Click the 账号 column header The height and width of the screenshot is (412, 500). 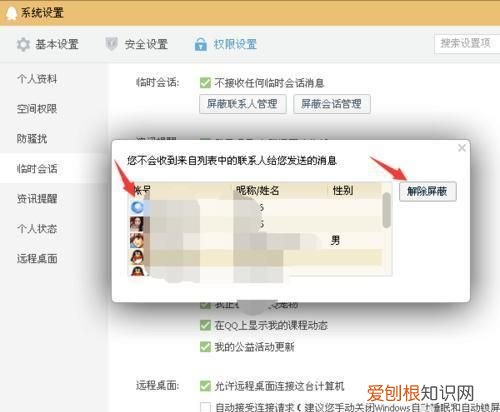point(142,191)
